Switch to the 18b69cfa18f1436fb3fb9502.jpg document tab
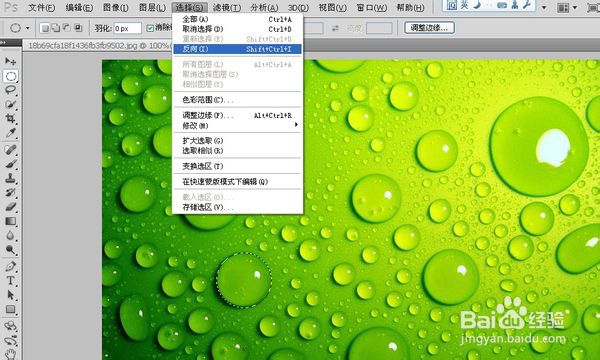 (99, 46)
